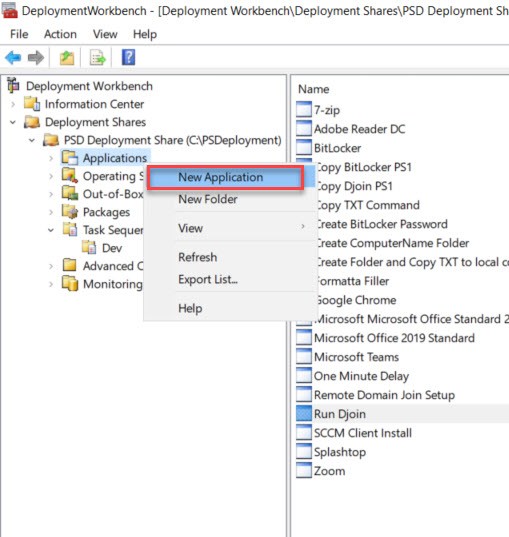Click the Adobe Reader DC application icon

(x=304, y=128)
